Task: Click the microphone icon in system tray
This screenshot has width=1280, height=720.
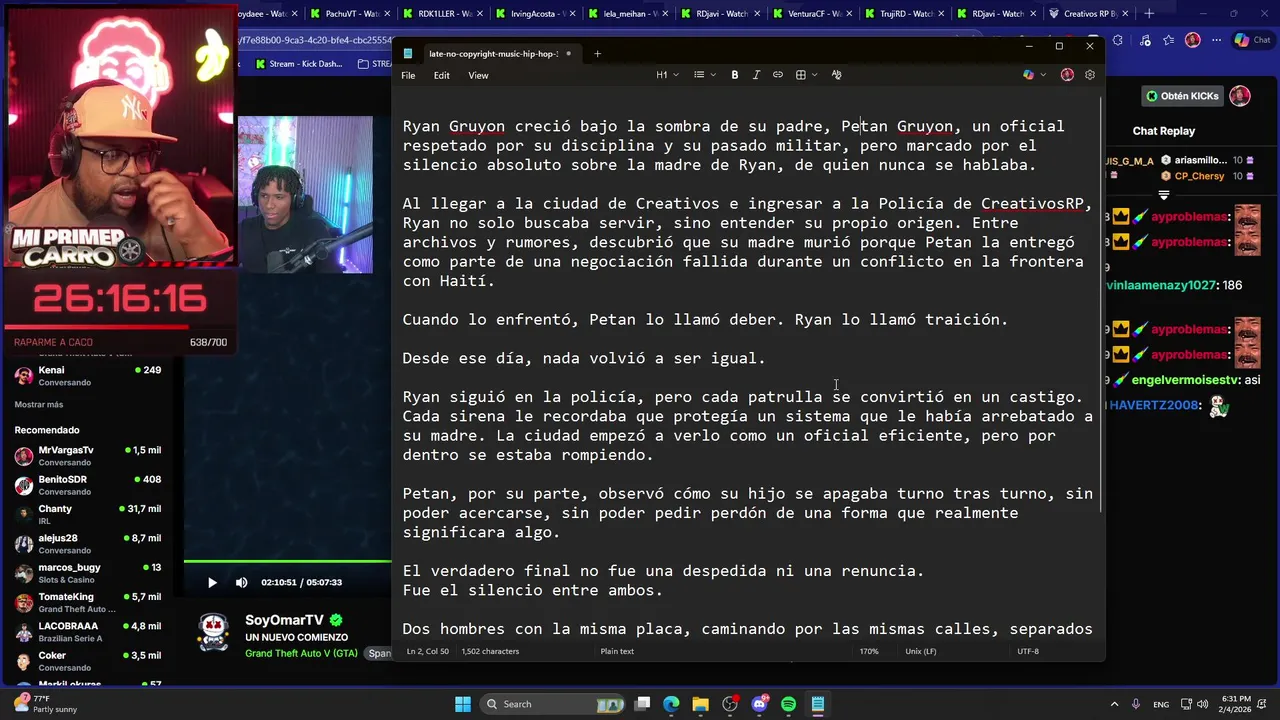Action: click(1137, 704)
